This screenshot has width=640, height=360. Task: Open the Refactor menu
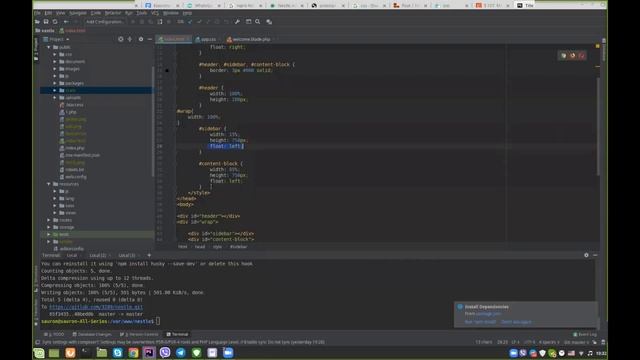[113, 13]
